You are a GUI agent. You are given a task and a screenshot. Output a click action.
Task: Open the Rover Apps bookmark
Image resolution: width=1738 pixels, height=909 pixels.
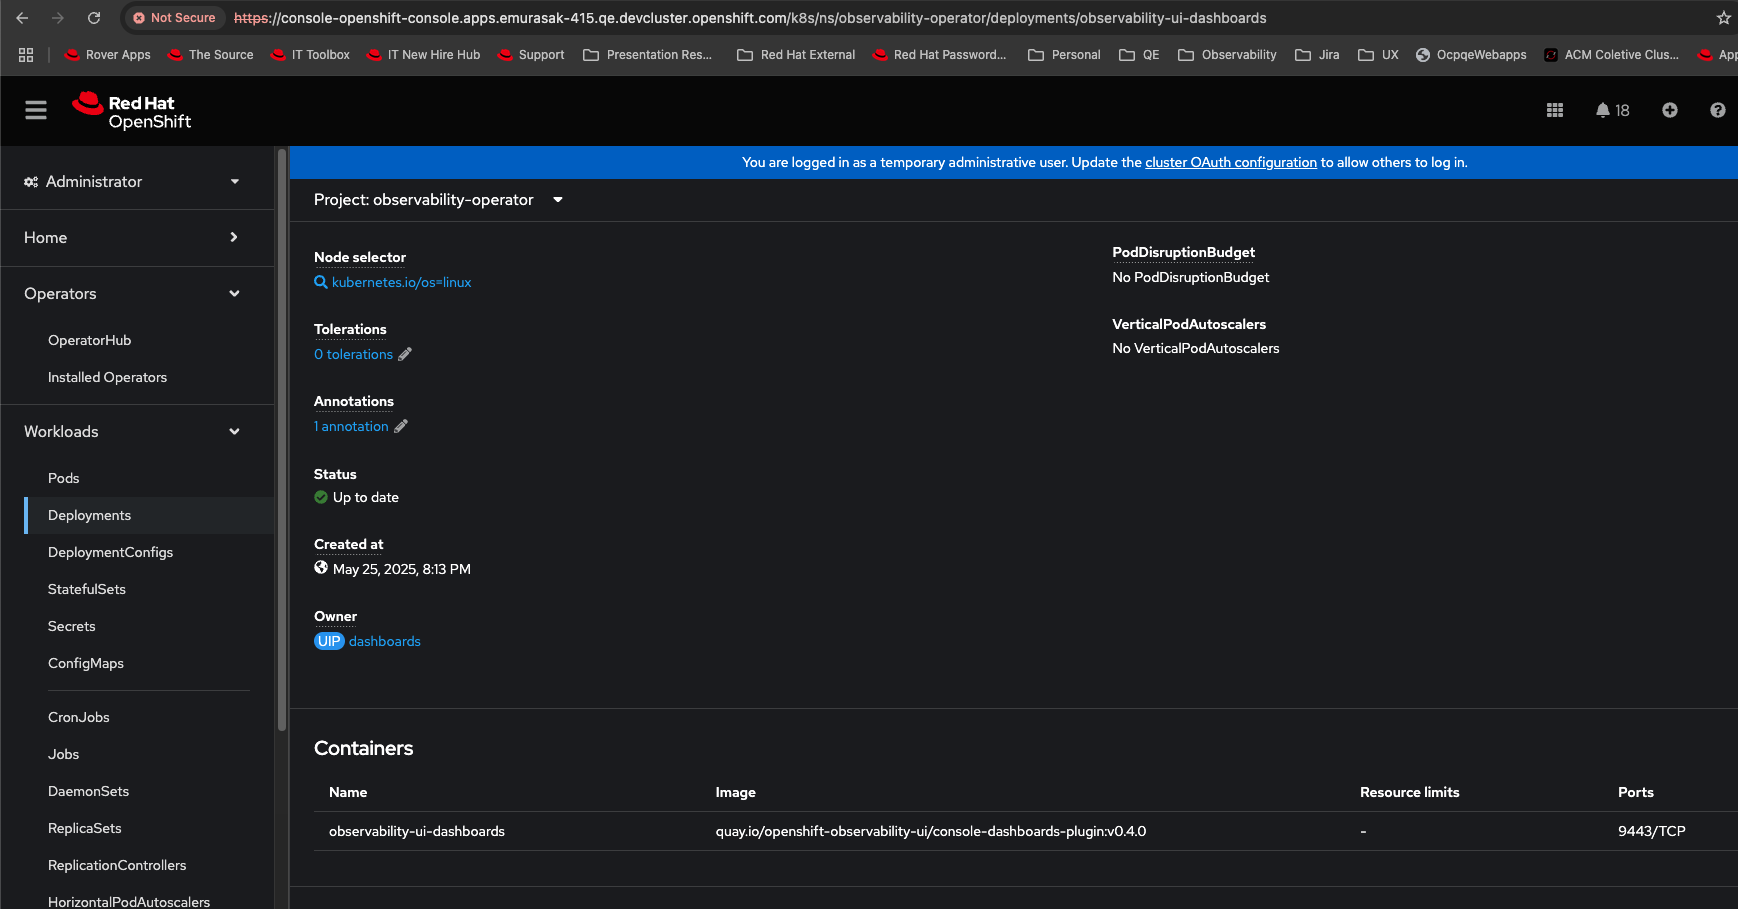[107, 55]
